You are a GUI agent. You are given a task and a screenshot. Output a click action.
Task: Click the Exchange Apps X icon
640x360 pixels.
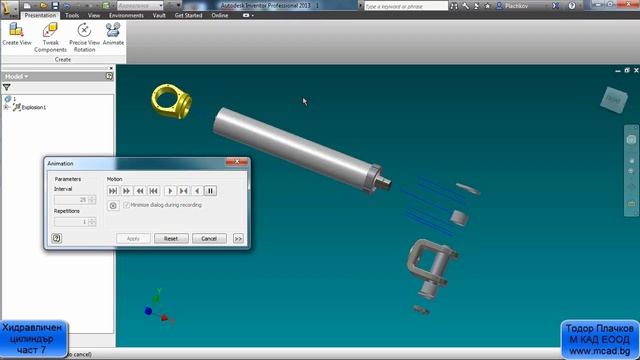pos(556,6)
